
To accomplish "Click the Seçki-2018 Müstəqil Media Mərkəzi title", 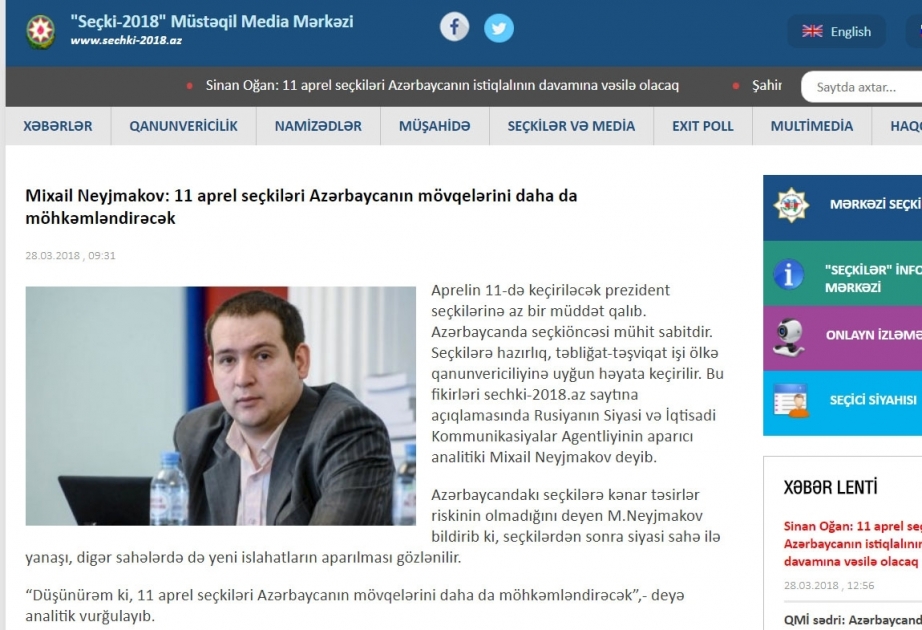I will [x=212, y=22].
